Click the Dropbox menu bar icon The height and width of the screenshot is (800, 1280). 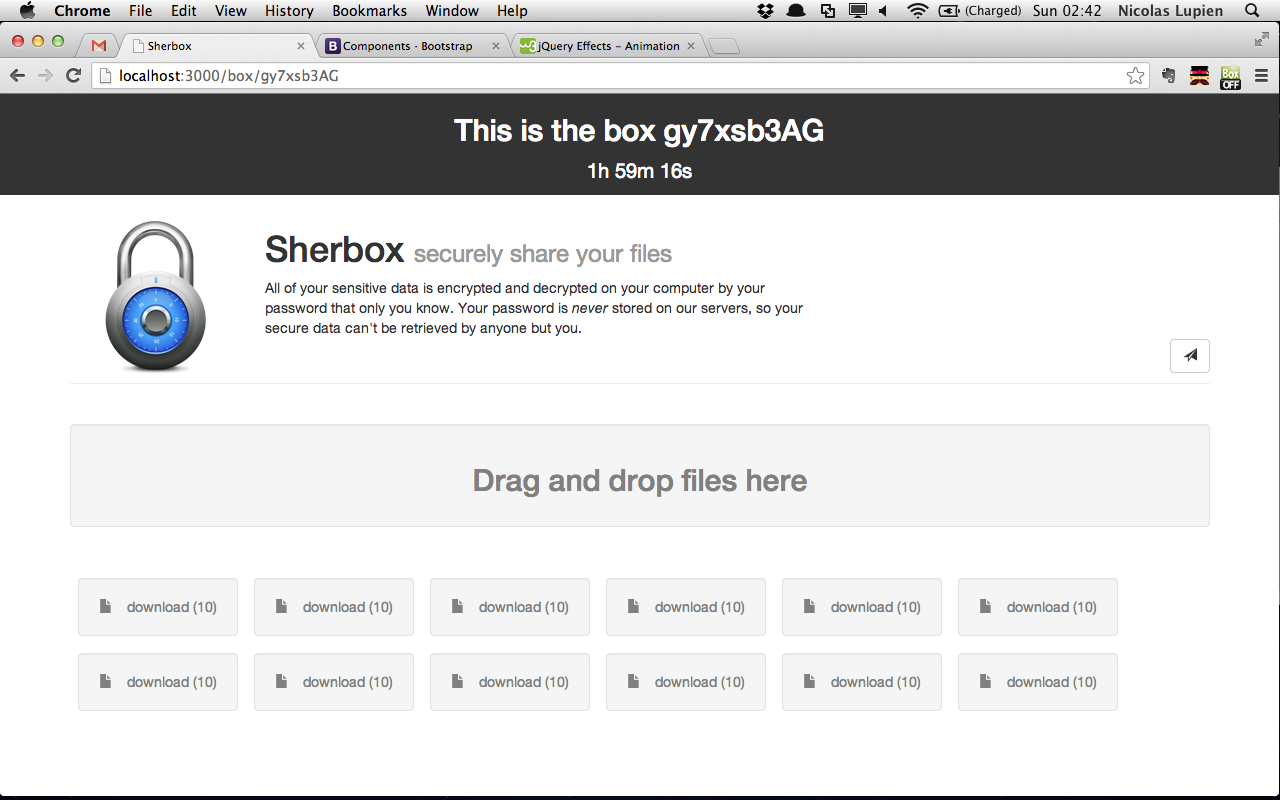(x=765, y=11)
